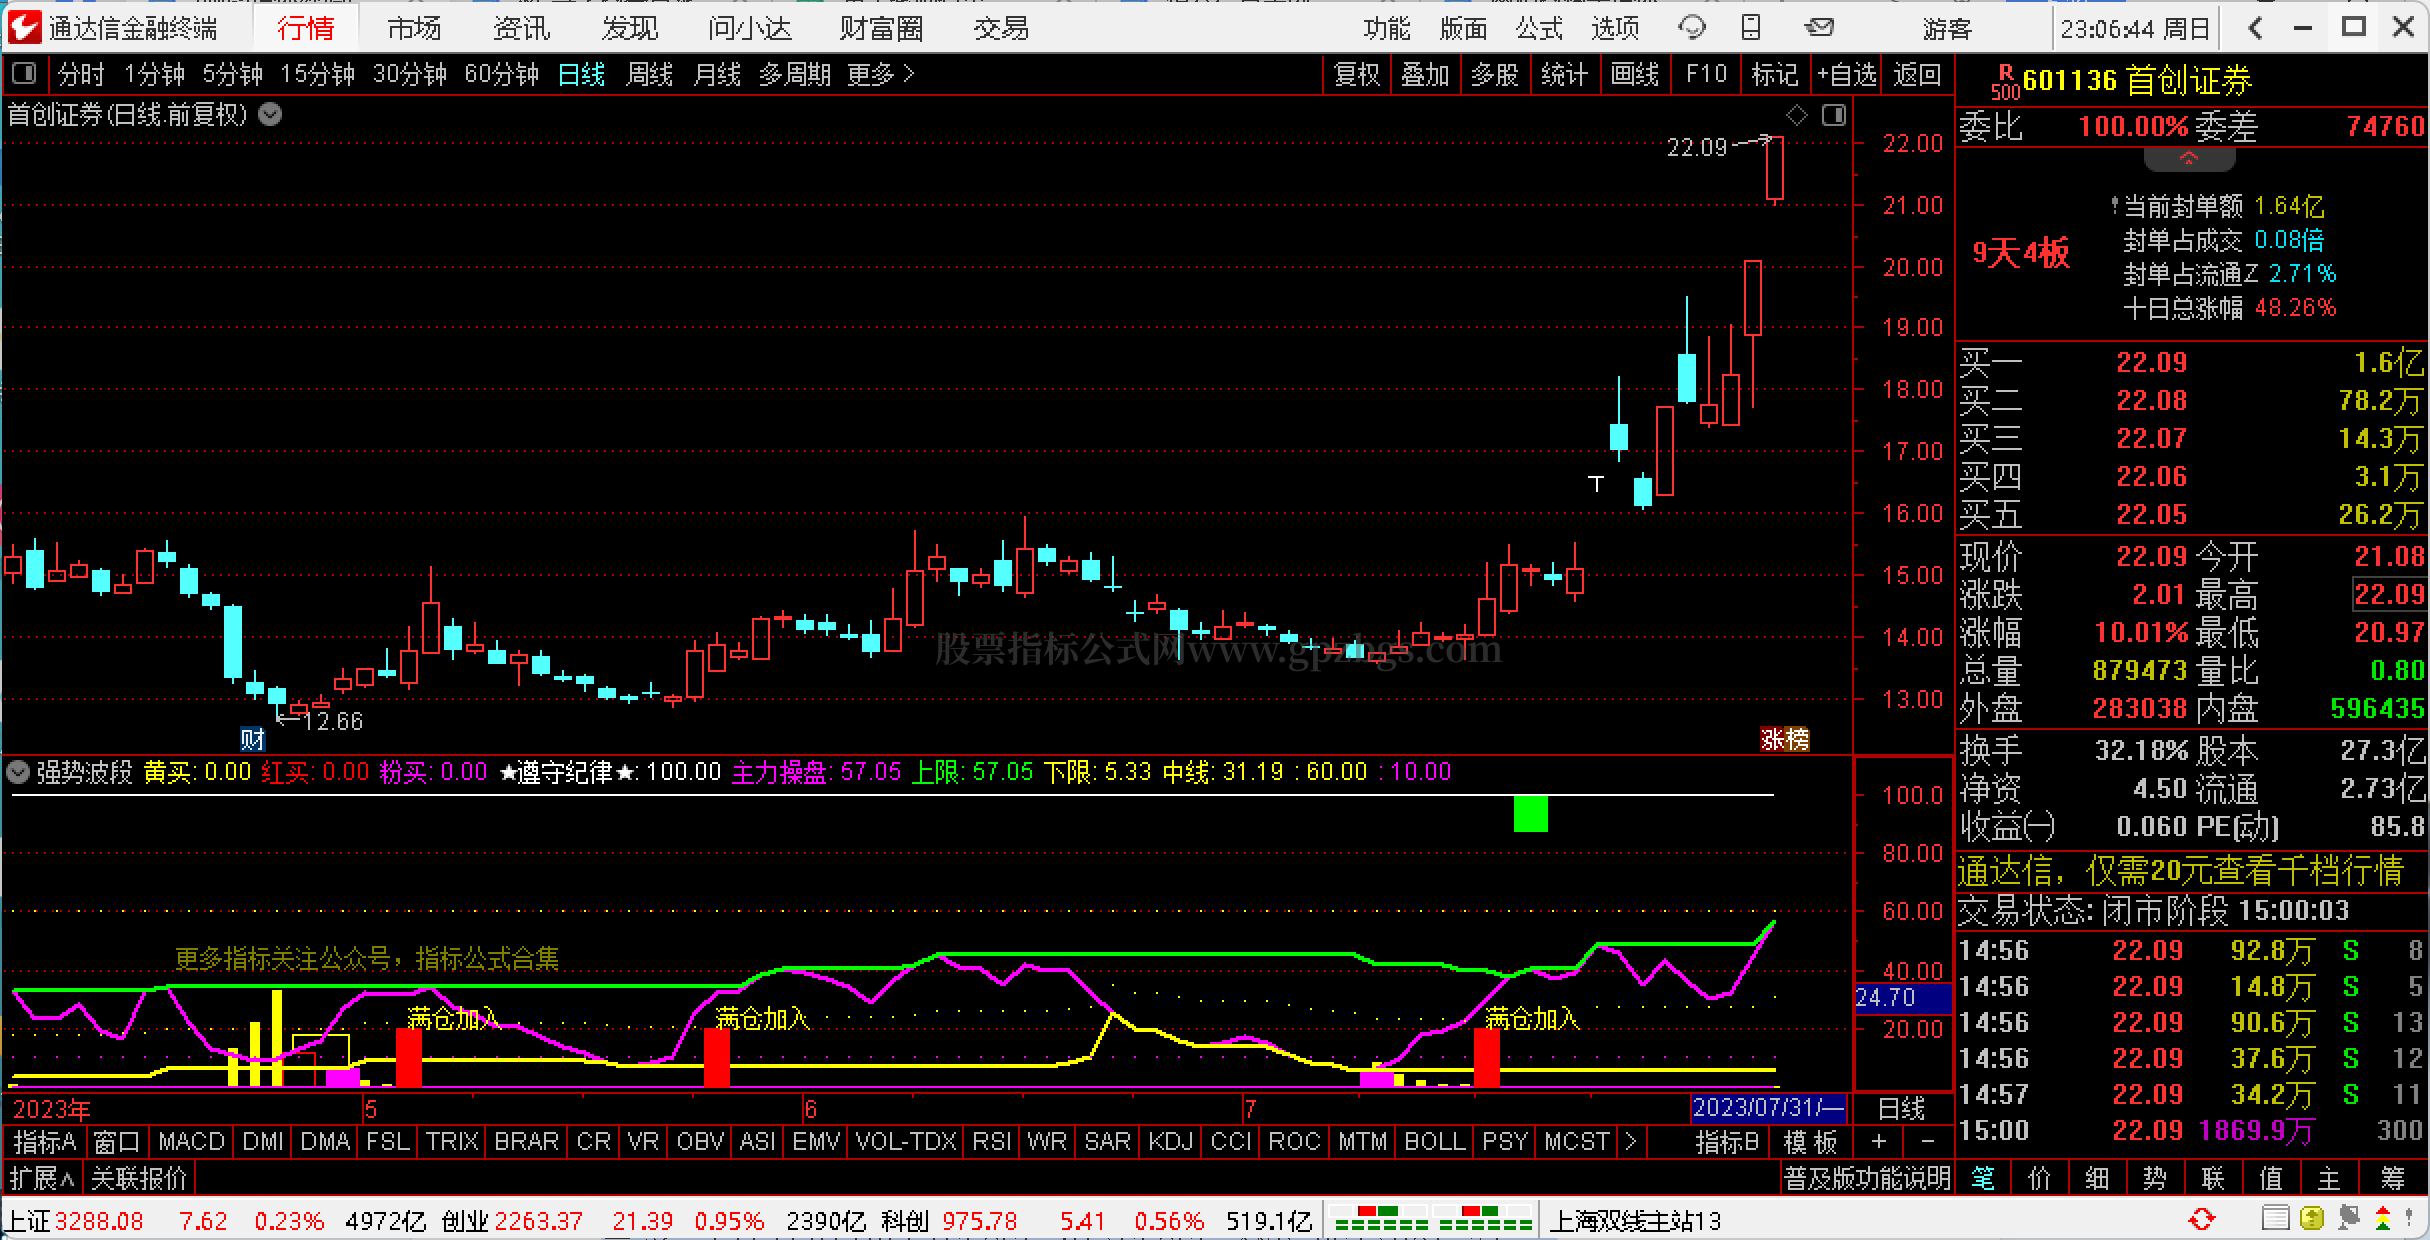Image resolution: width=2430 pixels, height=1240 pixels.
Task: Select the 月线 period
Action: click(717, 74)
